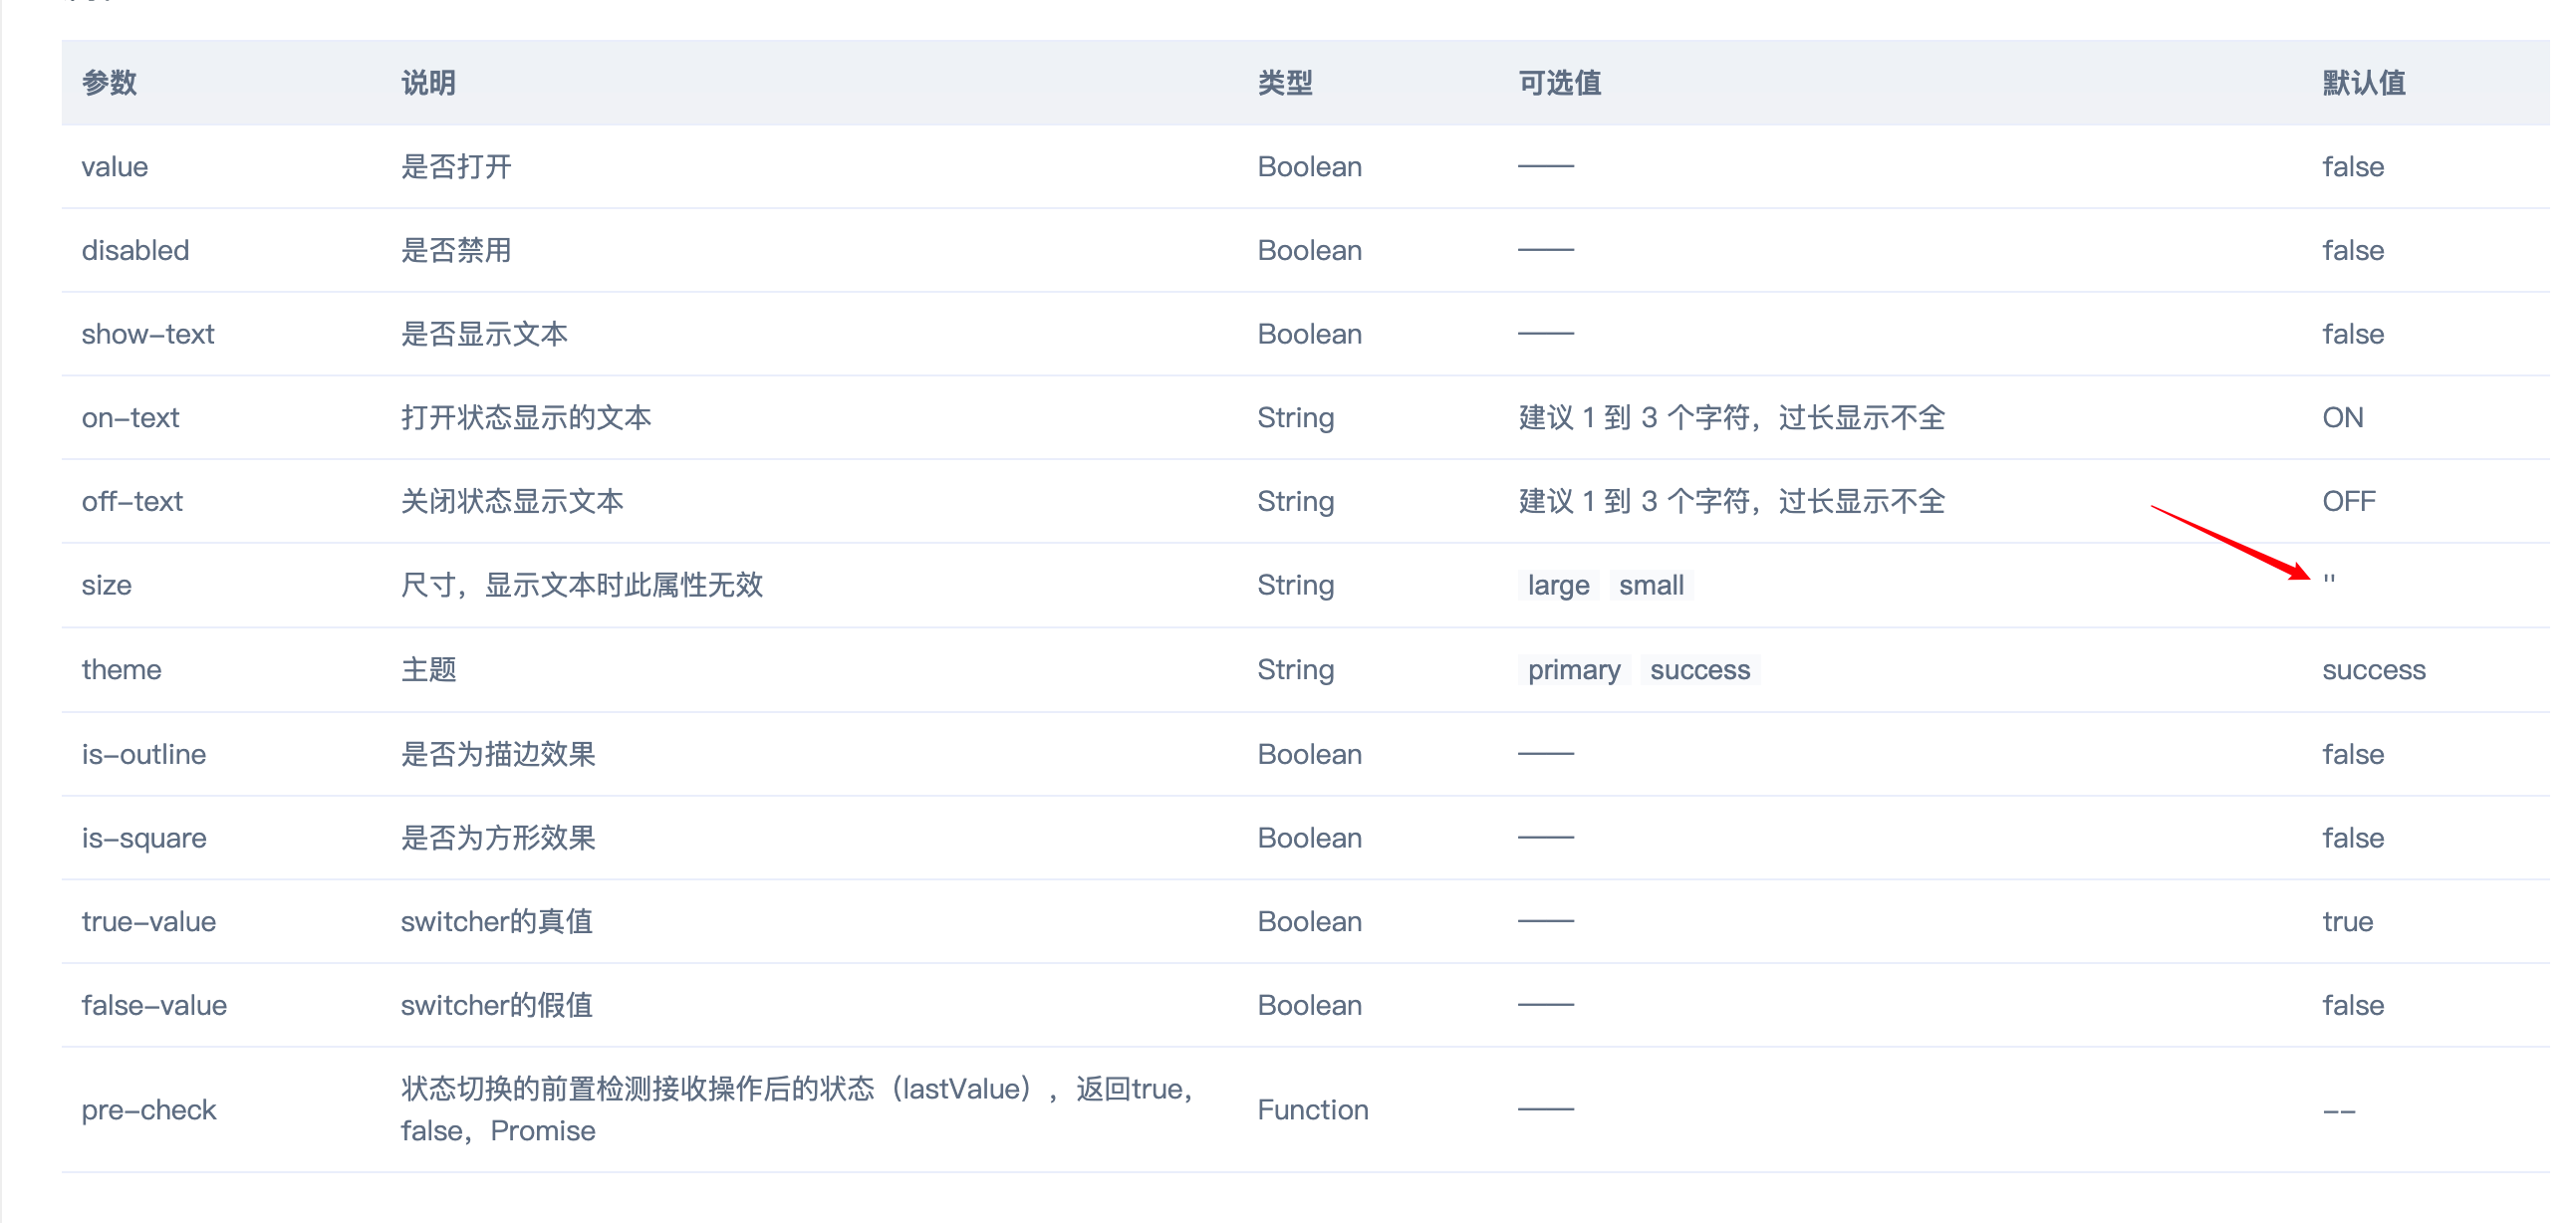Click the "true" default of true-value row

pos(2347,921)
